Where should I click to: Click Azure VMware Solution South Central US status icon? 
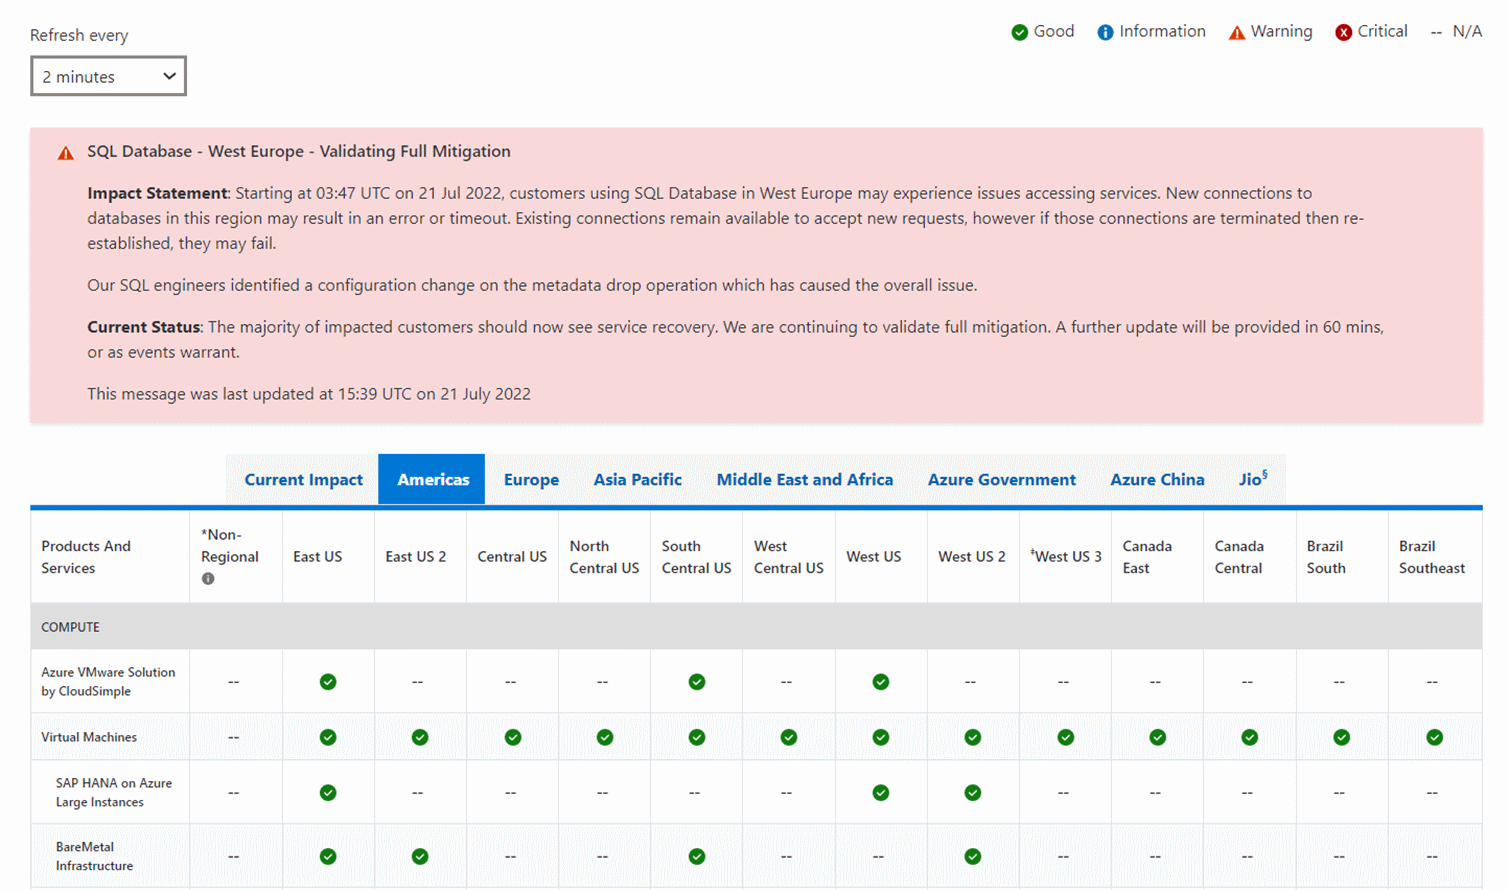point(697,682)
